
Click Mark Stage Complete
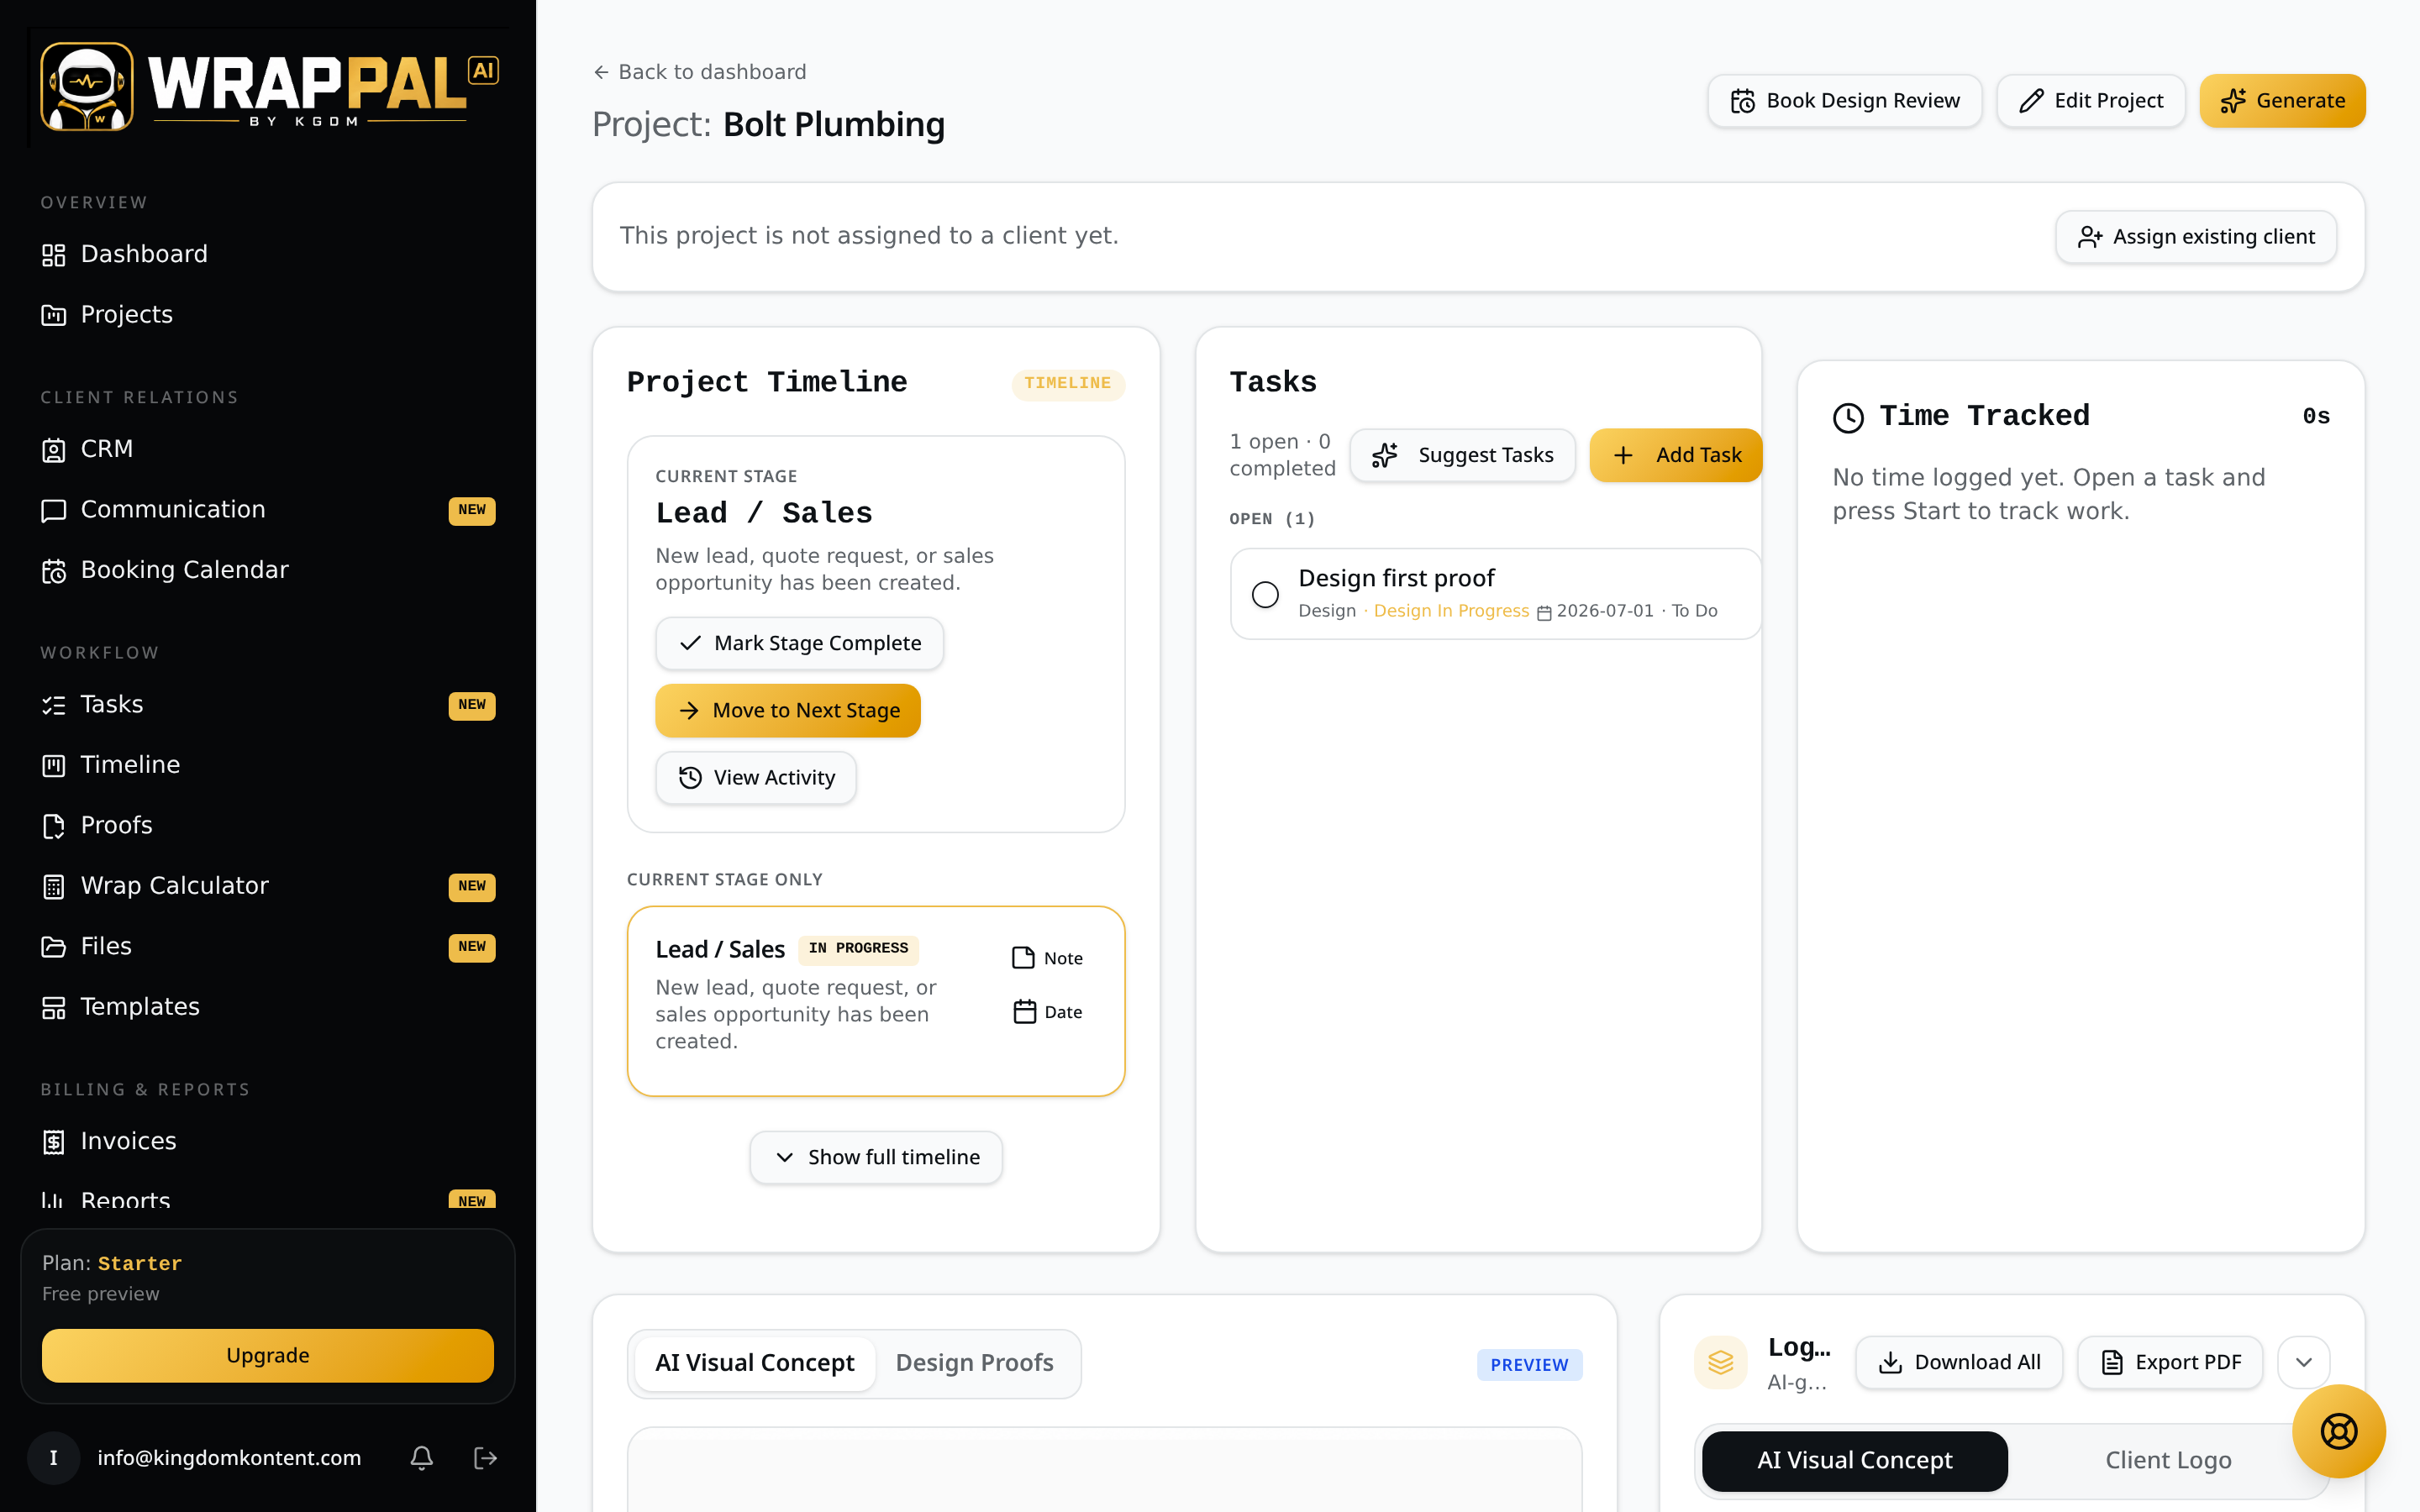pos(799,644)
